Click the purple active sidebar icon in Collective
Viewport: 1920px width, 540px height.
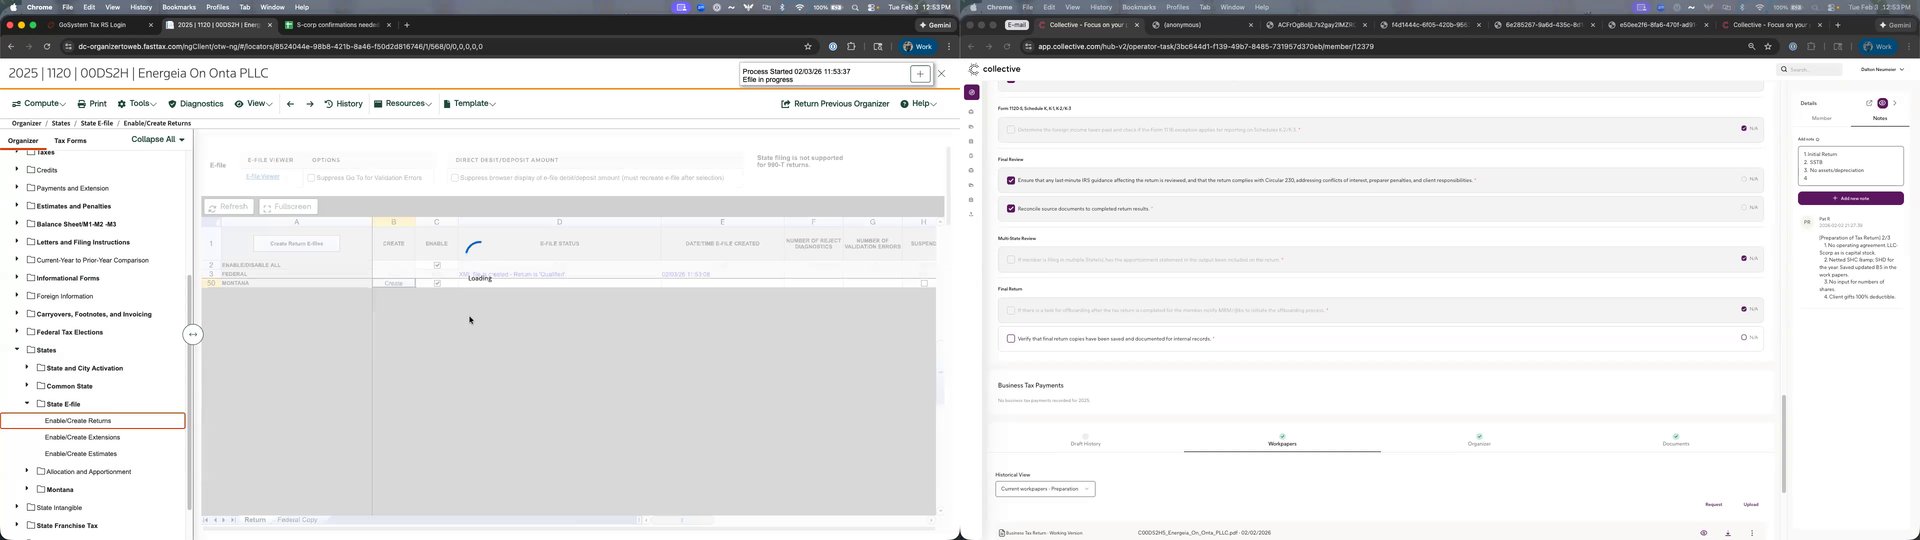pyautogui.click(x=971, y=92)
